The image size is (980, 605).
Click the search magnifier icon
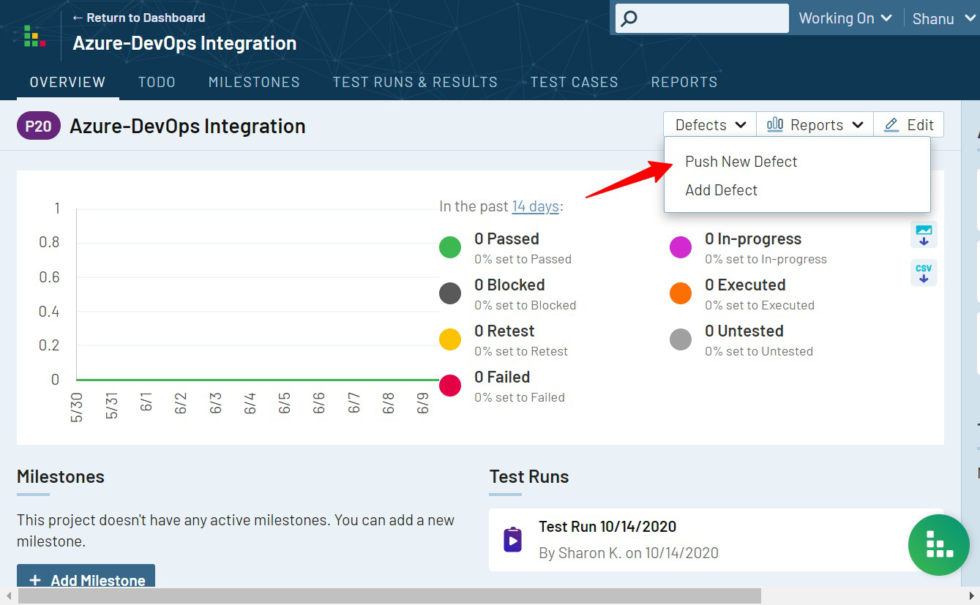[628, 18]
